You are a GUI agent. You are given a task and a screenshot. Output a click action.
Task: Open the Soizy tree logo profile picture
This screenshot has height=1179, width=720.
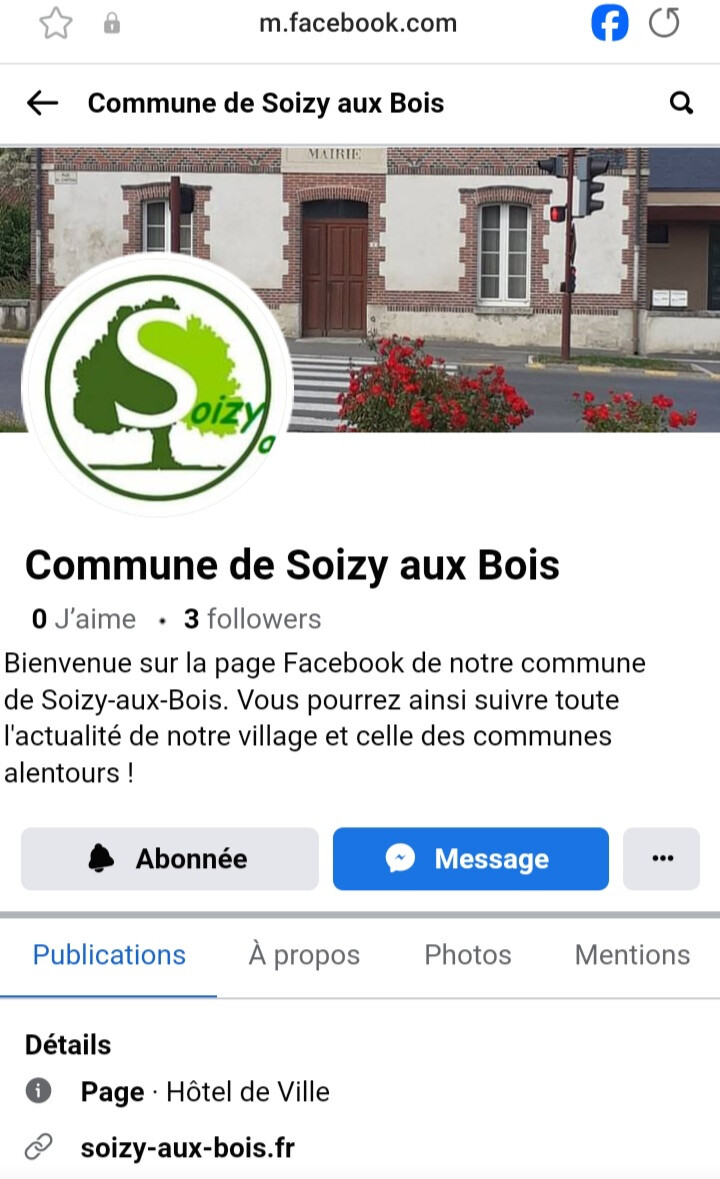pyautogui.click(x=158, y=386)
